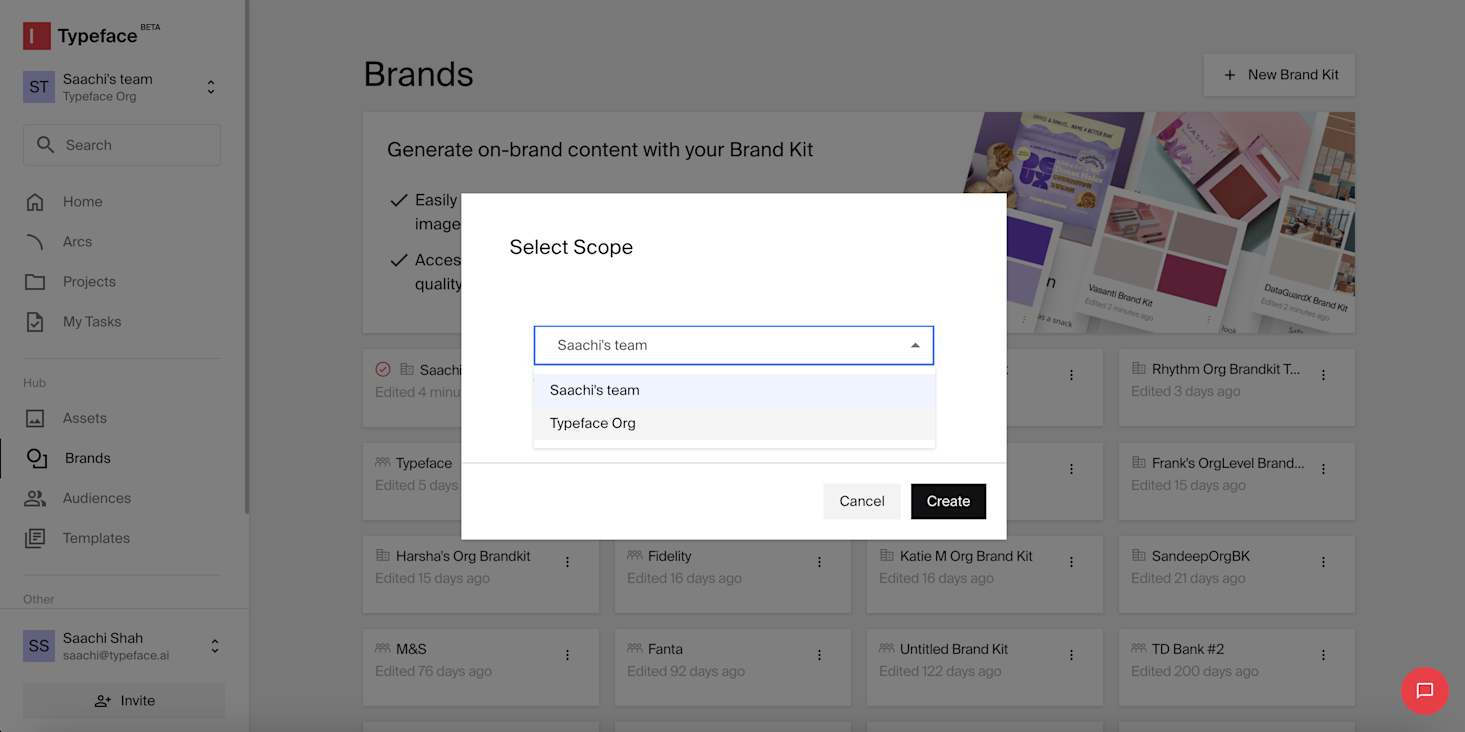1465x732 pixels.
Task: Open the Fanta brand kit card
Action: point(733,667)
